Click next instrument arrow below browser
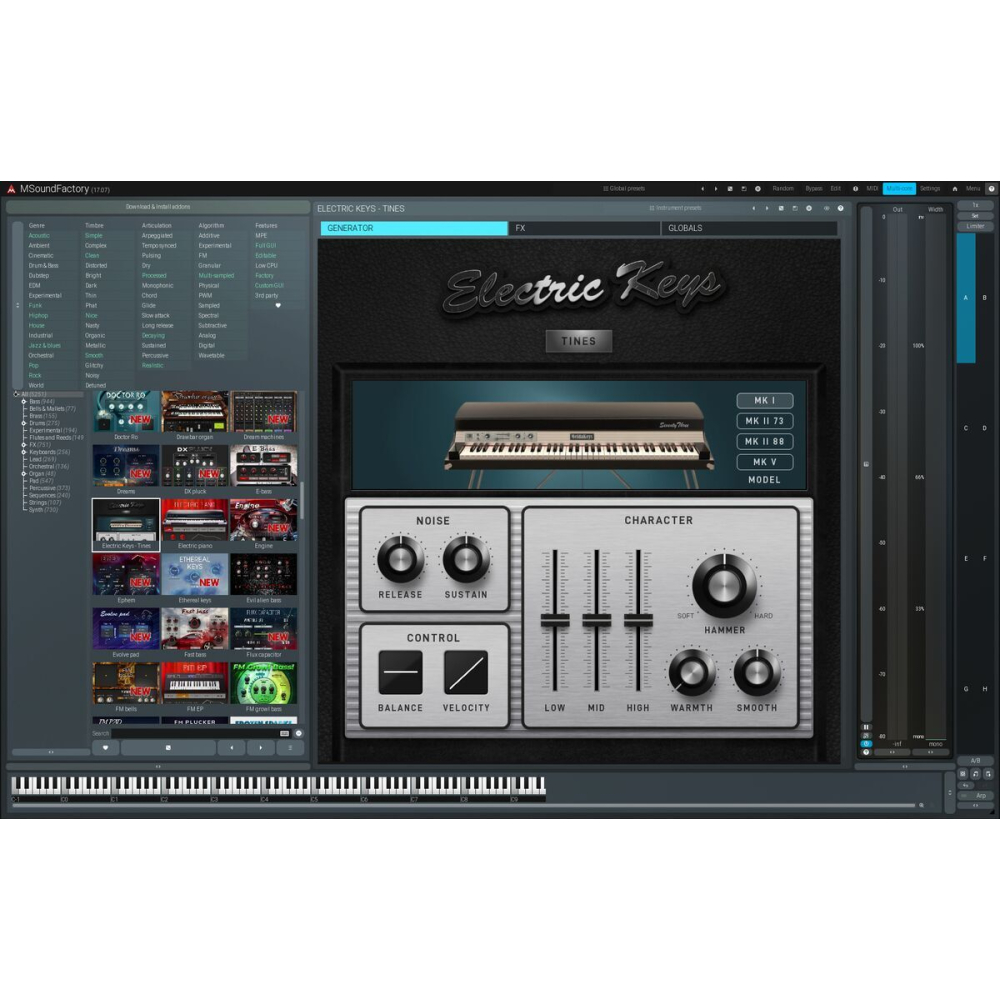The height and width of the screenshot is (1000, 1000). (x=260, y=747)
